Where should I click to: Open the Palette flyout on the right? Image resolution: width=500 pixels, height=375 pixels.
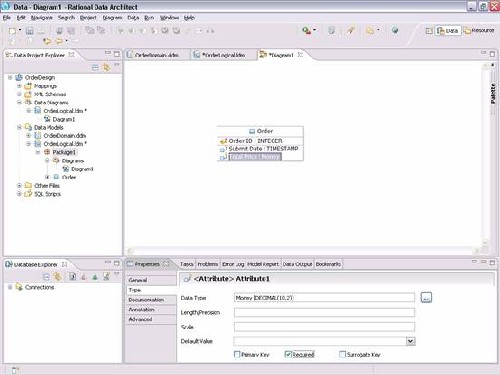(x=493, y=94)
